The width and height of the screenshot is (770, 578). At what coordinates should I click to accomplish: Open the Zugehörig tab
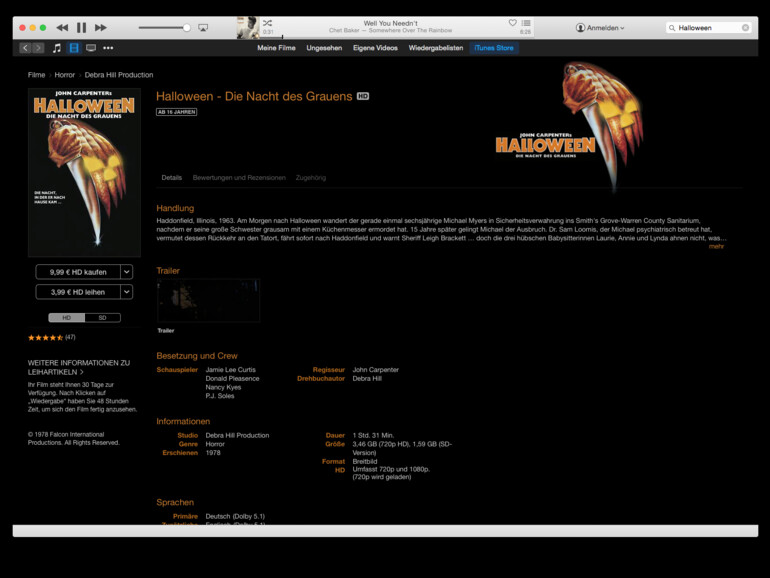tap(311, 177)
